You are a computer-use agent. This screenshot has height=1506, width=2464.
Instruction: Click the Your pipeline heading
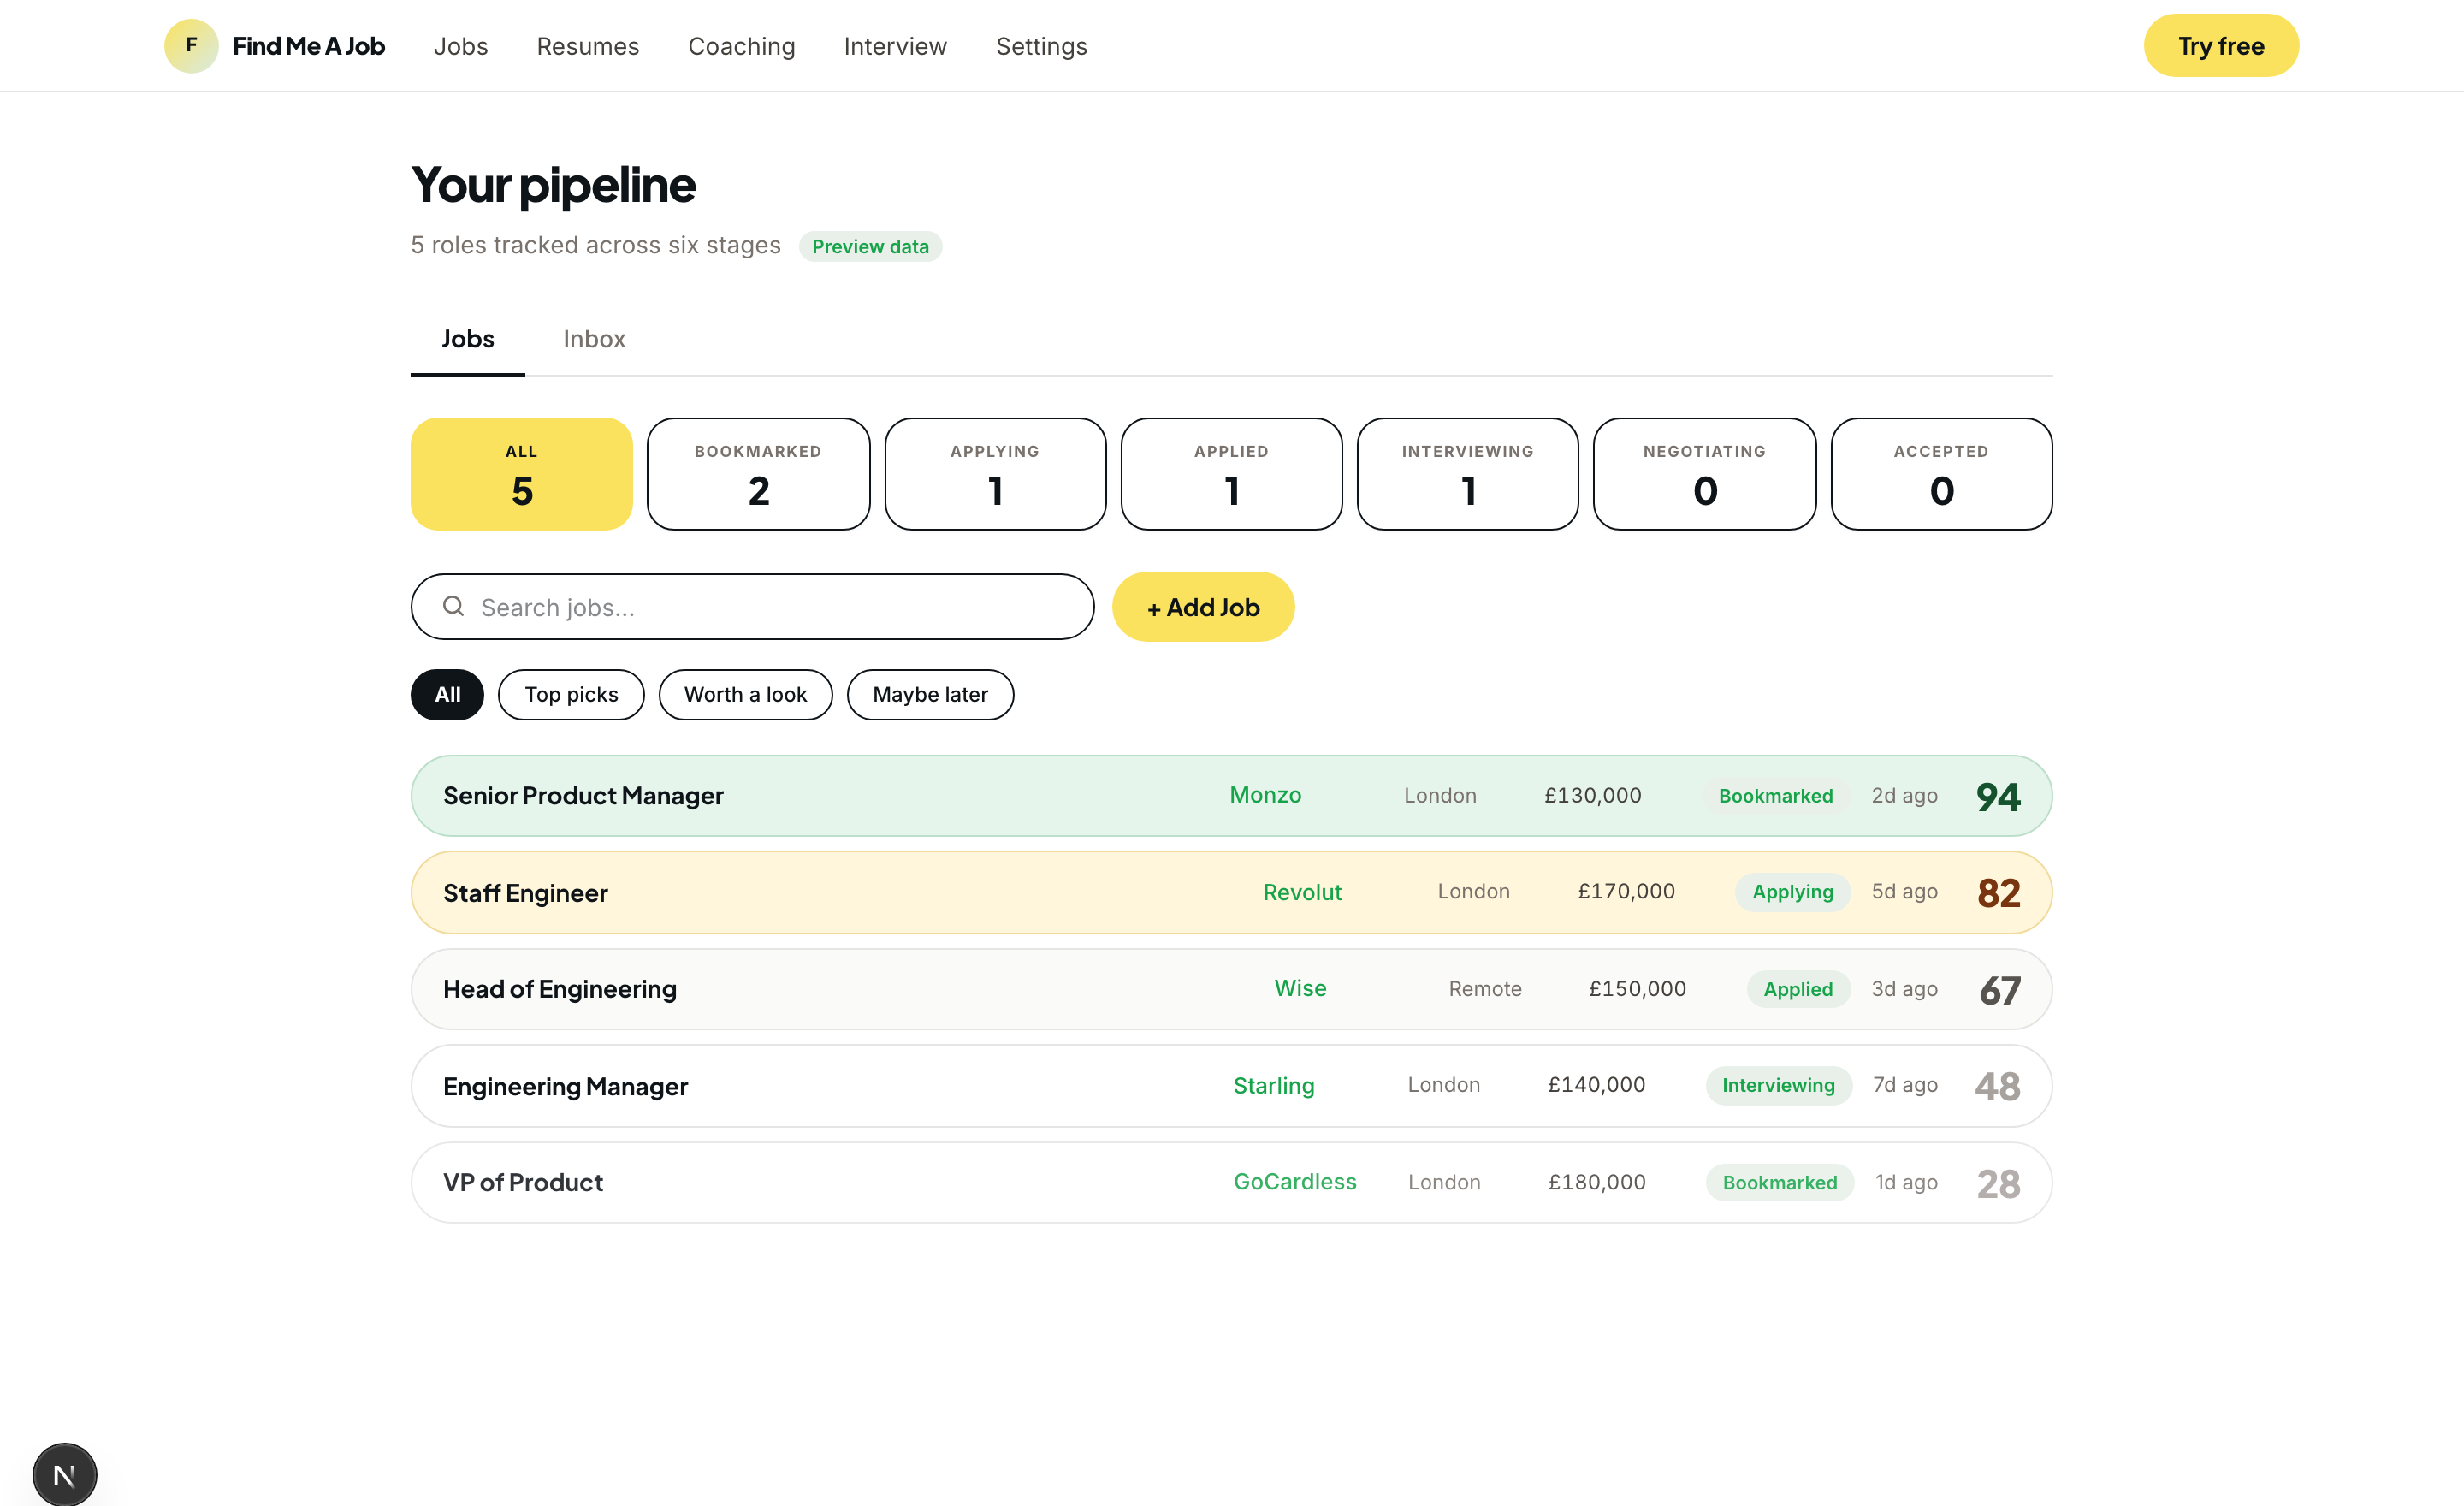click(x=553, y=185)
